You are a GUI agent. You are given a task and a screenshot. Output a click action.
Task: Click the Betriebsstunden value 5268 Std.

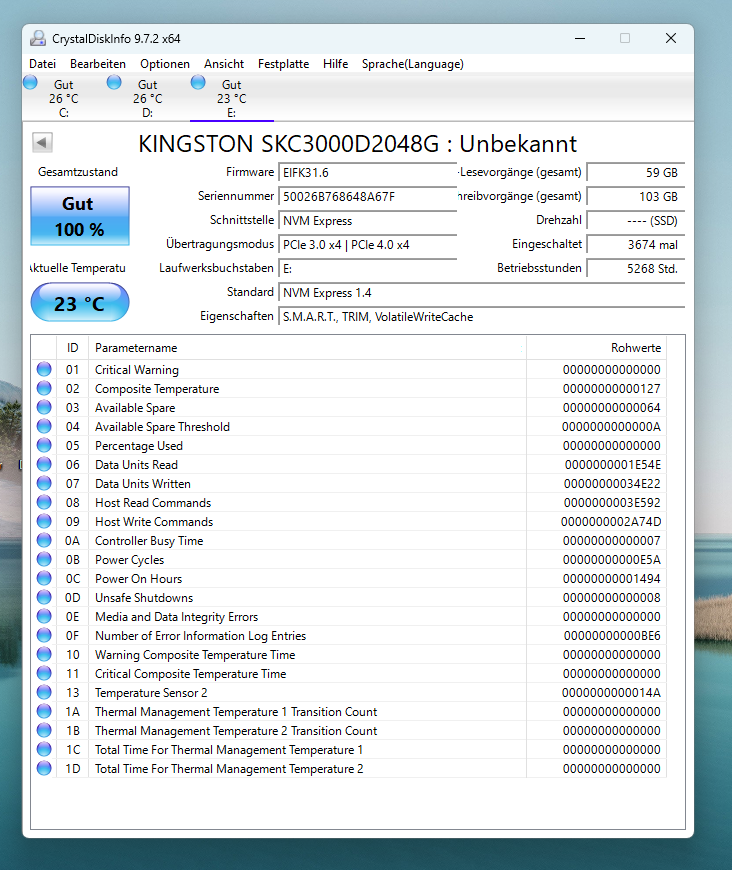click(x=635, y=269)
